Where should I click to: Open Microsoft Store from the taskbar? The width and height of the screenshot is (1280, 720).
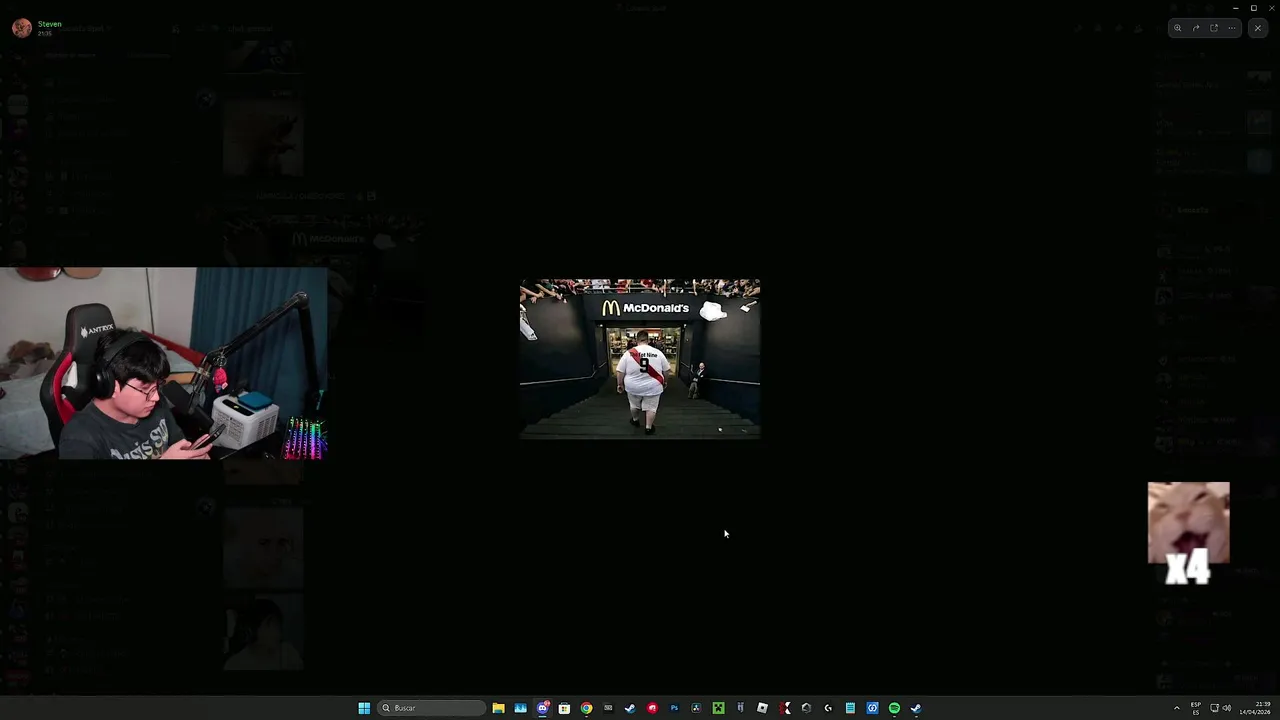click(x=564, y=708)
